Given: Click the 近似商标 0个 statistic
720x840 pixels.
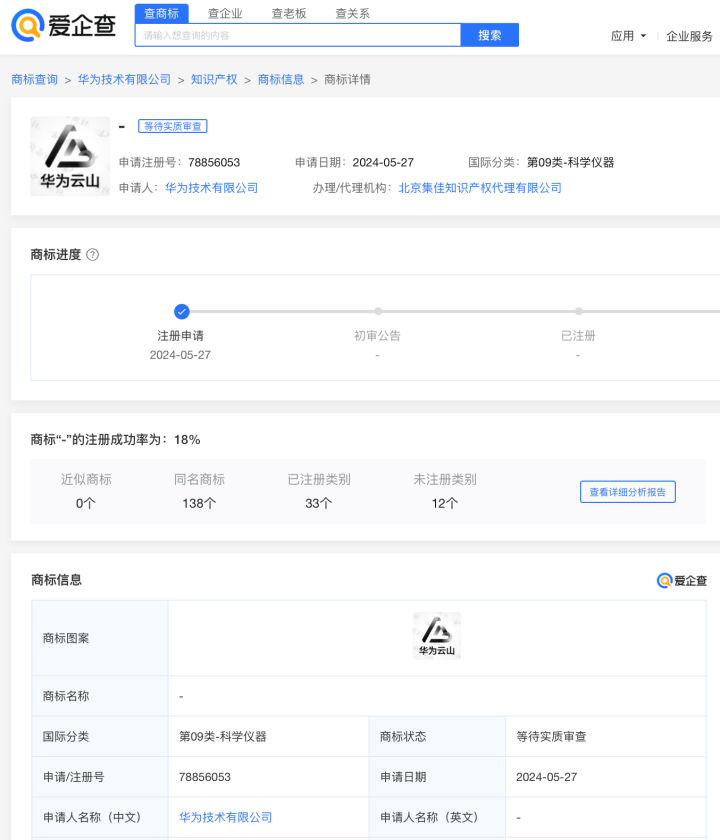Looking at the screenshot, I should 86,491.
